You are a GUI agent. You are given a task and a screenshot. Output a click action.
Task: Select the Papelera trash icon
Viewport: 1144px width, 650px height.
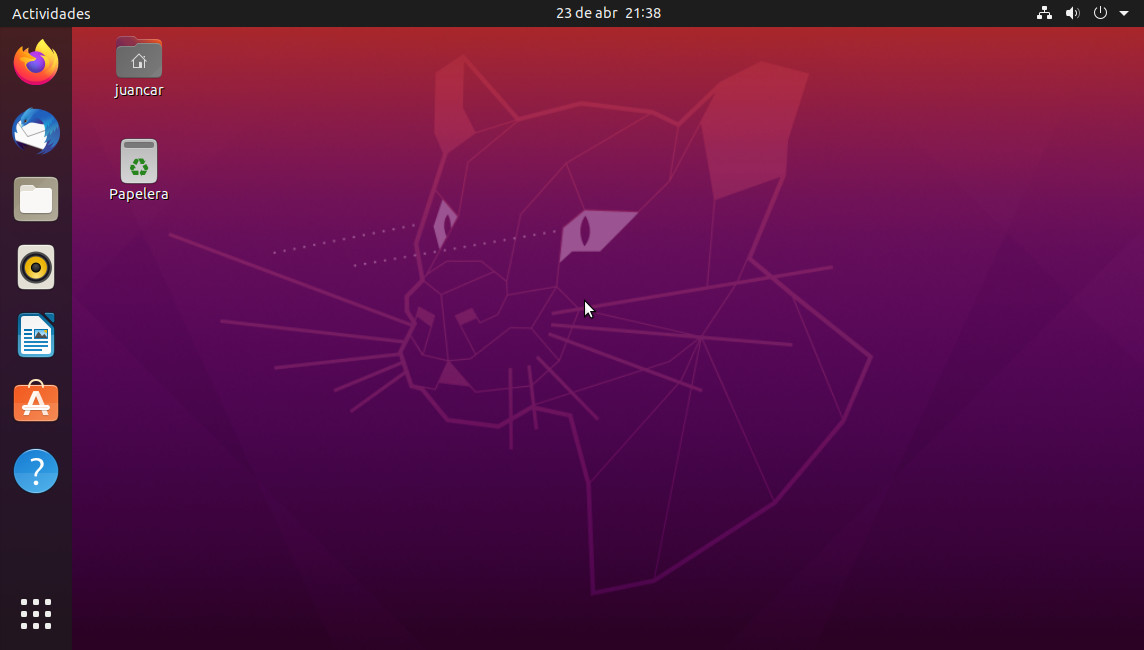[x=139, y=161]
